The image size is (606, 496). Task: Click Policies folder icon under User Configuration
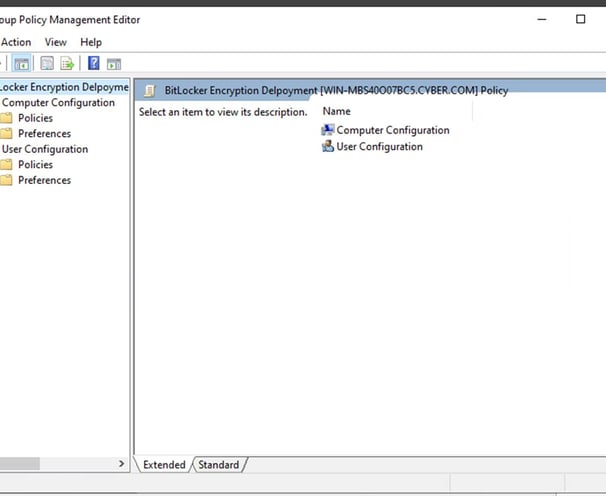pos(6,165)
